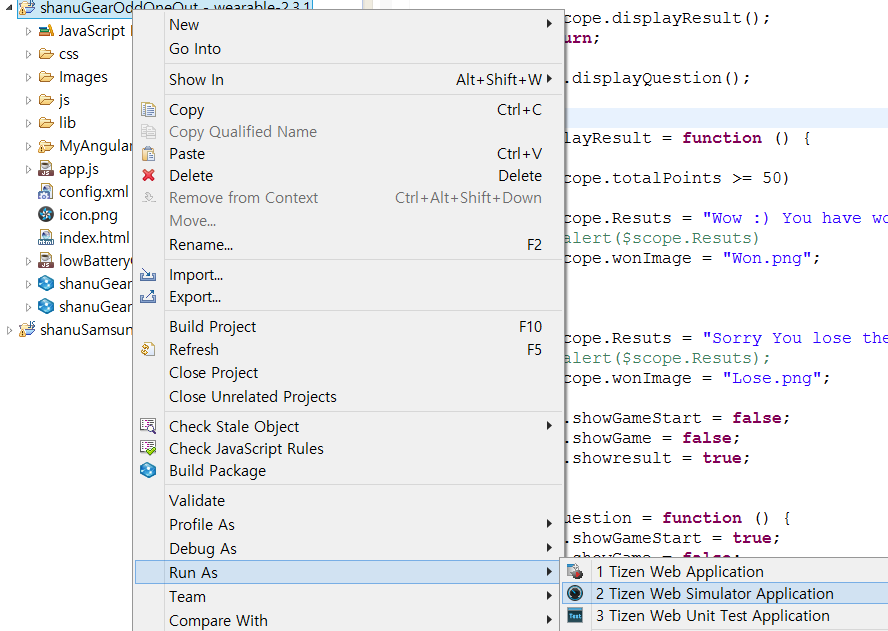Screen dimensions: 888x631
Task: Click the JavaScript library icon in tree
Action: 46,31
